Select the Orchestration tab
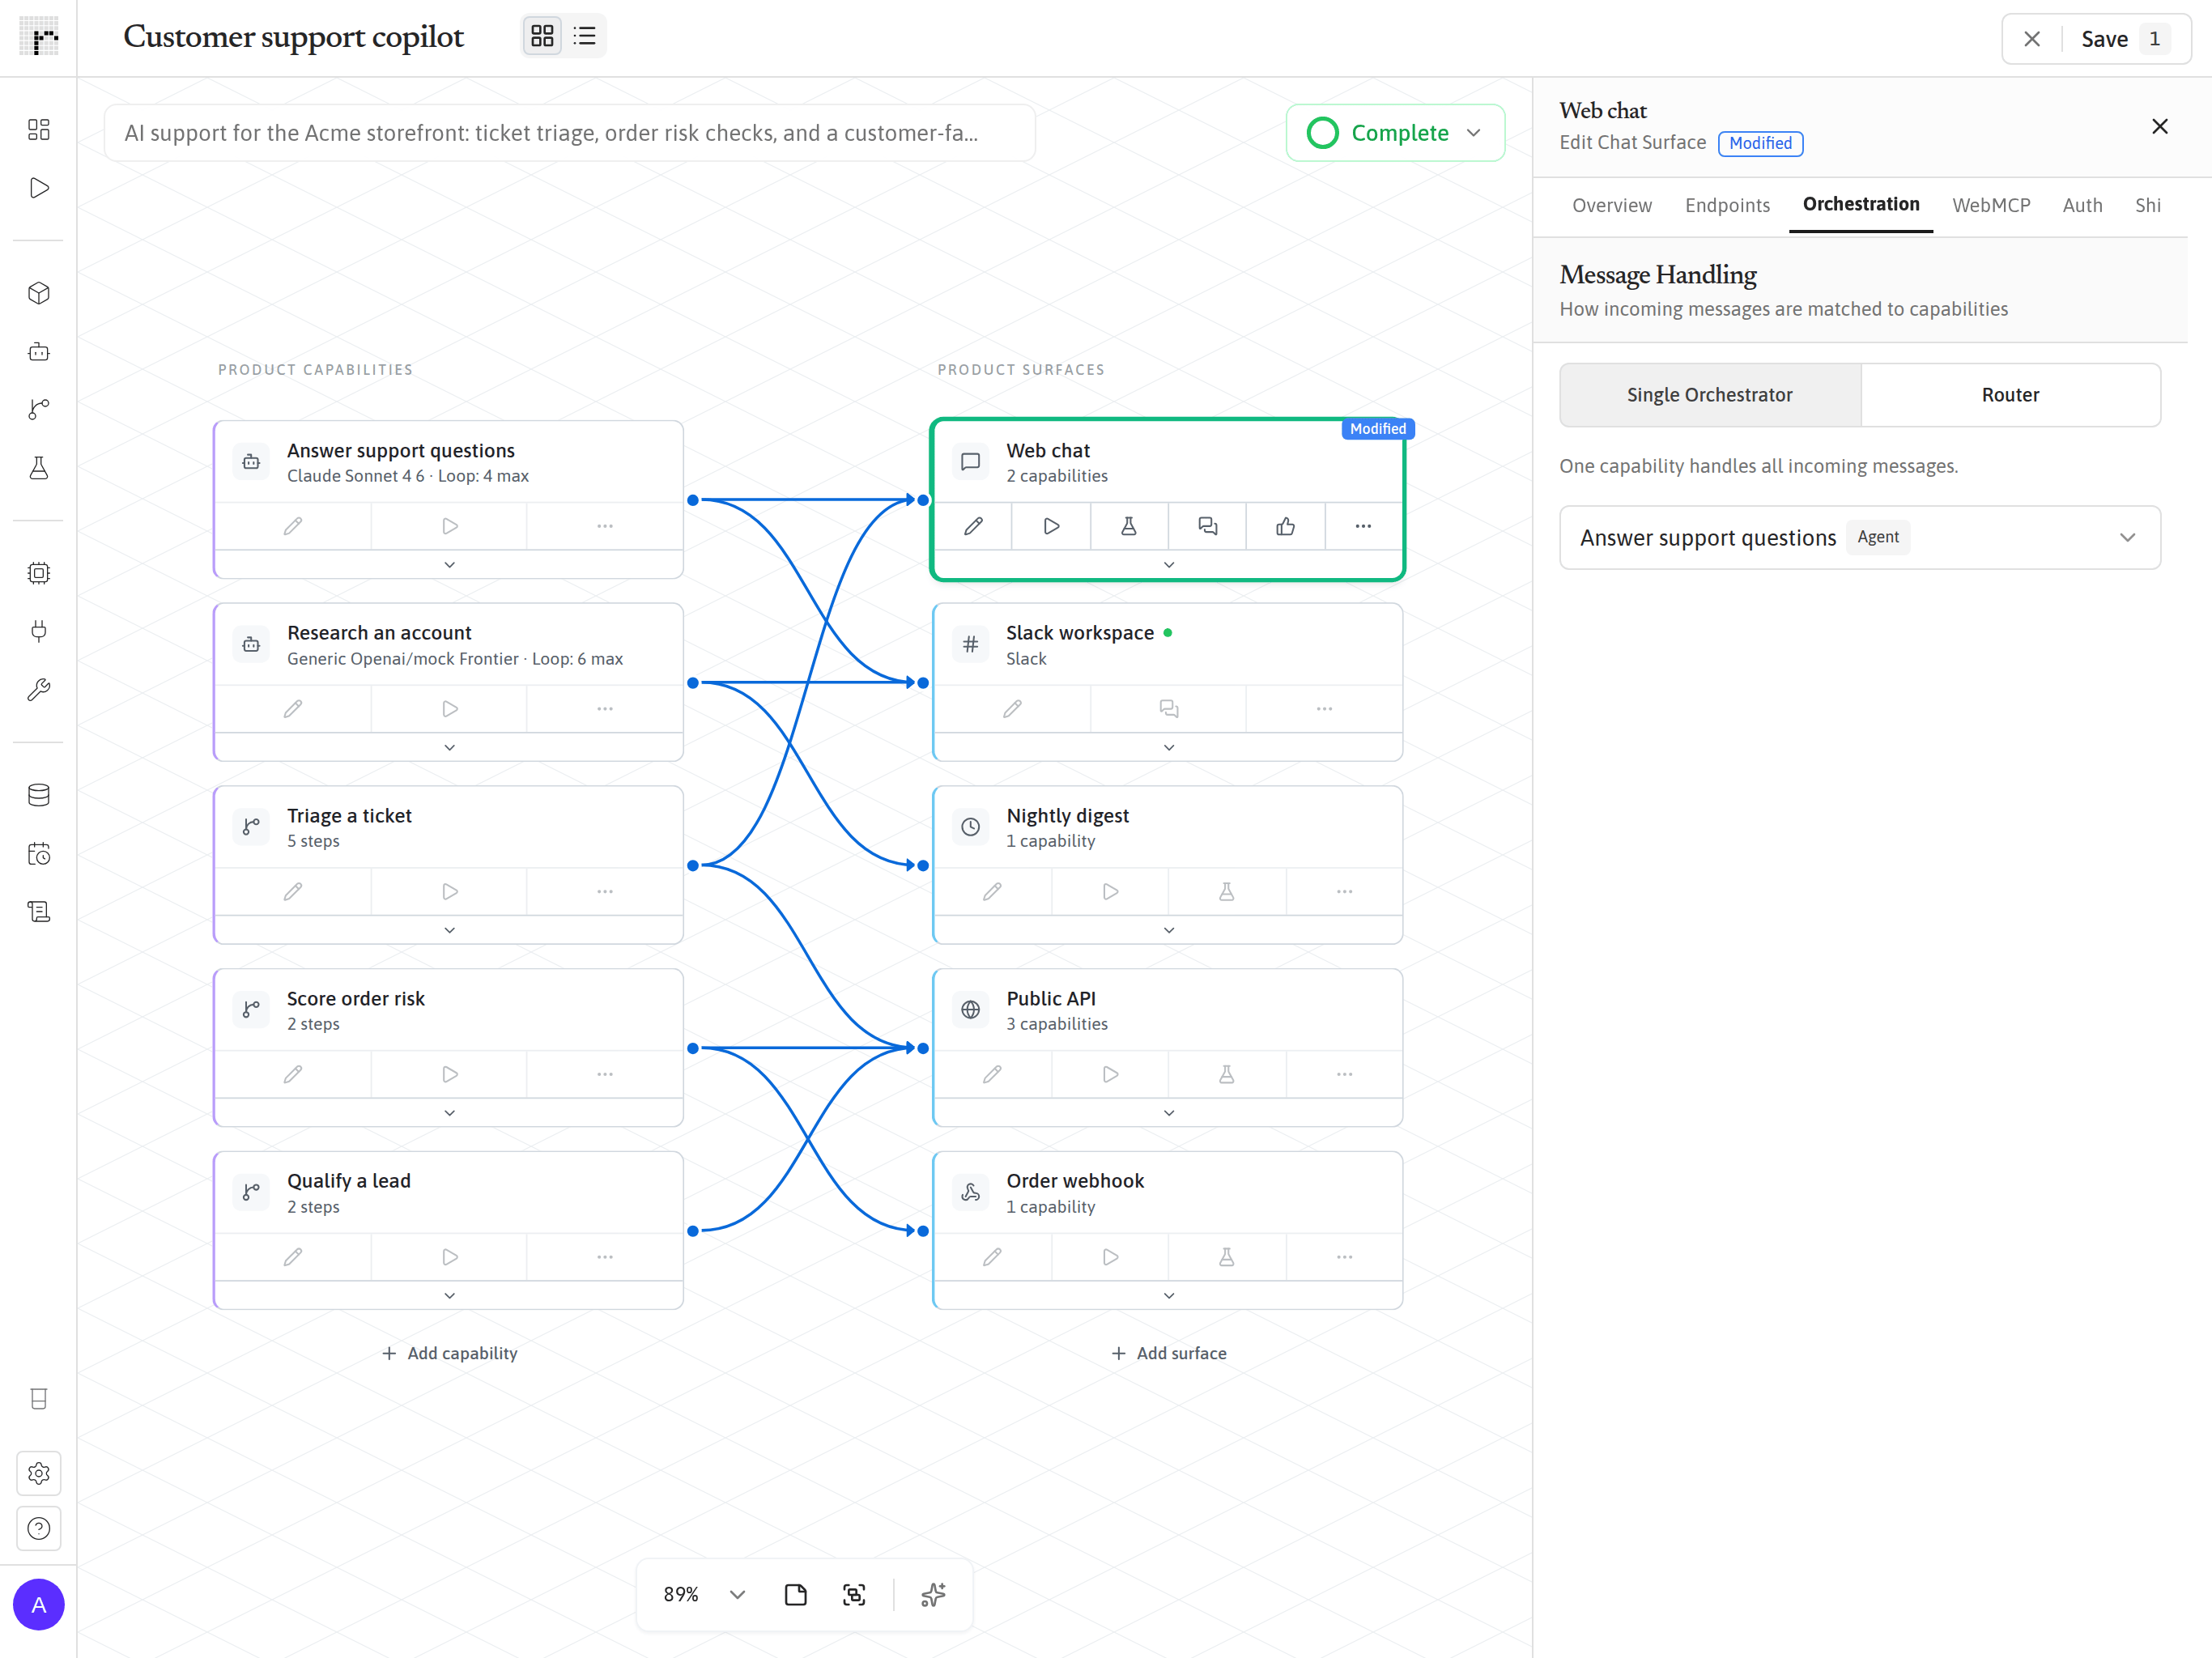Screen dimensions: 2212x1658 [x=1860, y=205]
